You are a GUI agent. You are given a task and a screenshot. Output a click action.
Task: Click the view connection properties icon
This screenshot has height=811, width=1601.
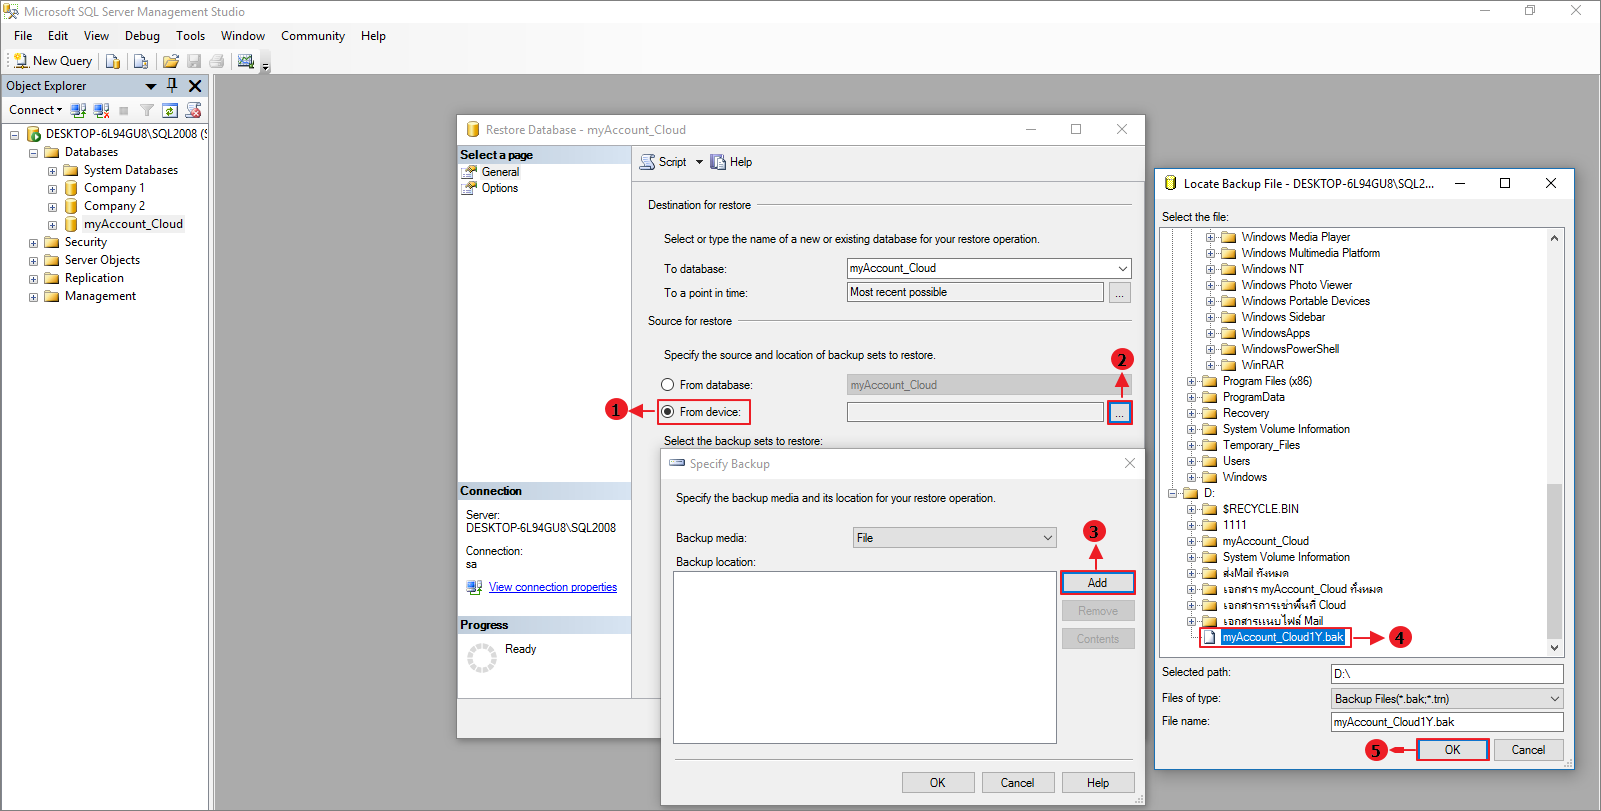pyautogui.click(x=474, y=588)
